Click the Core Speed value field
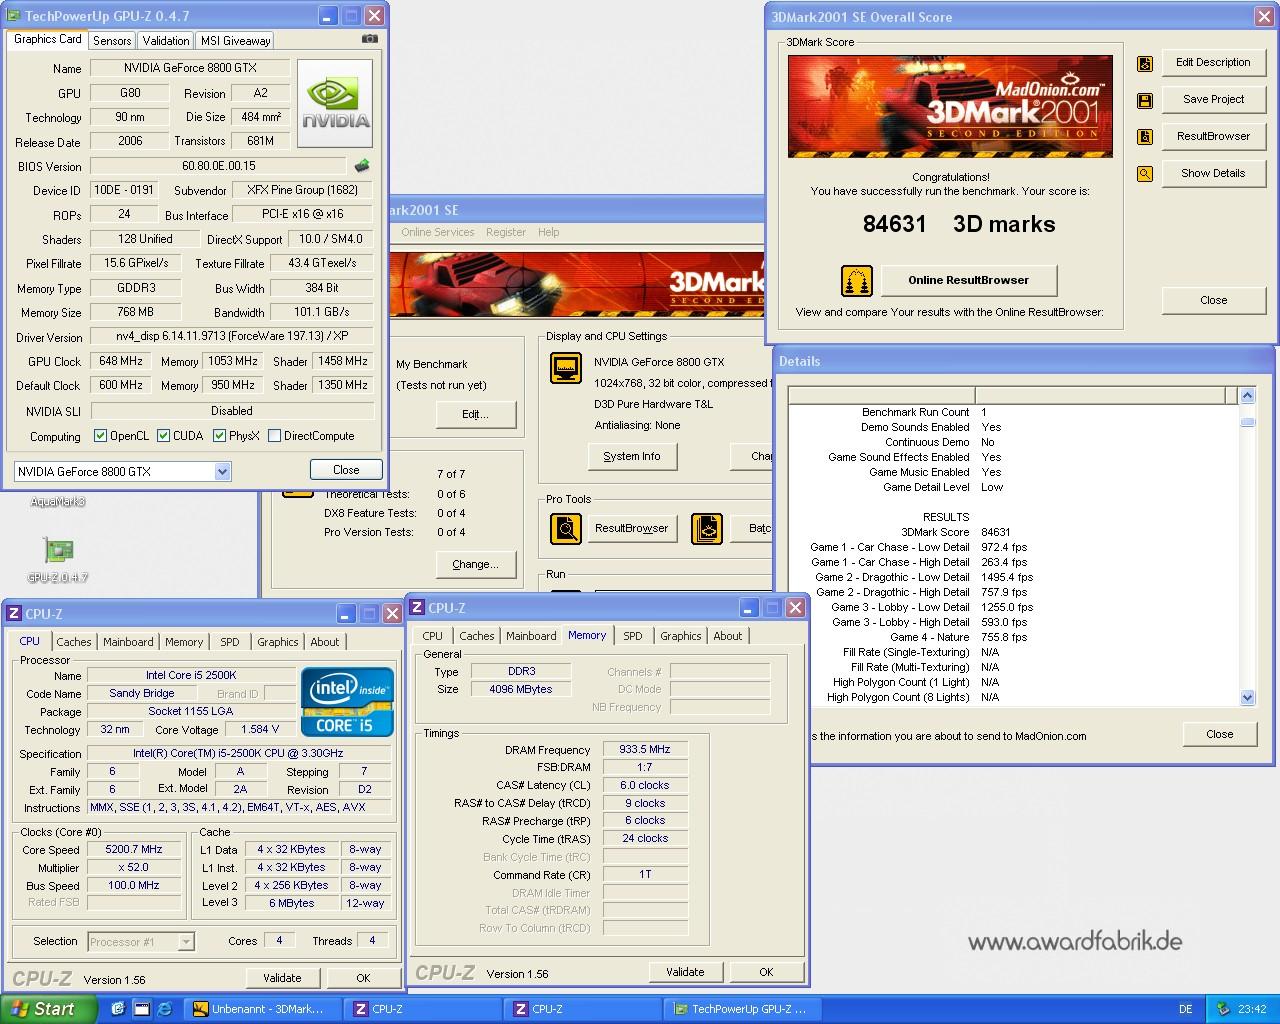The height and width of the screenshot is (1024, 1280). [x=134, y=849]
